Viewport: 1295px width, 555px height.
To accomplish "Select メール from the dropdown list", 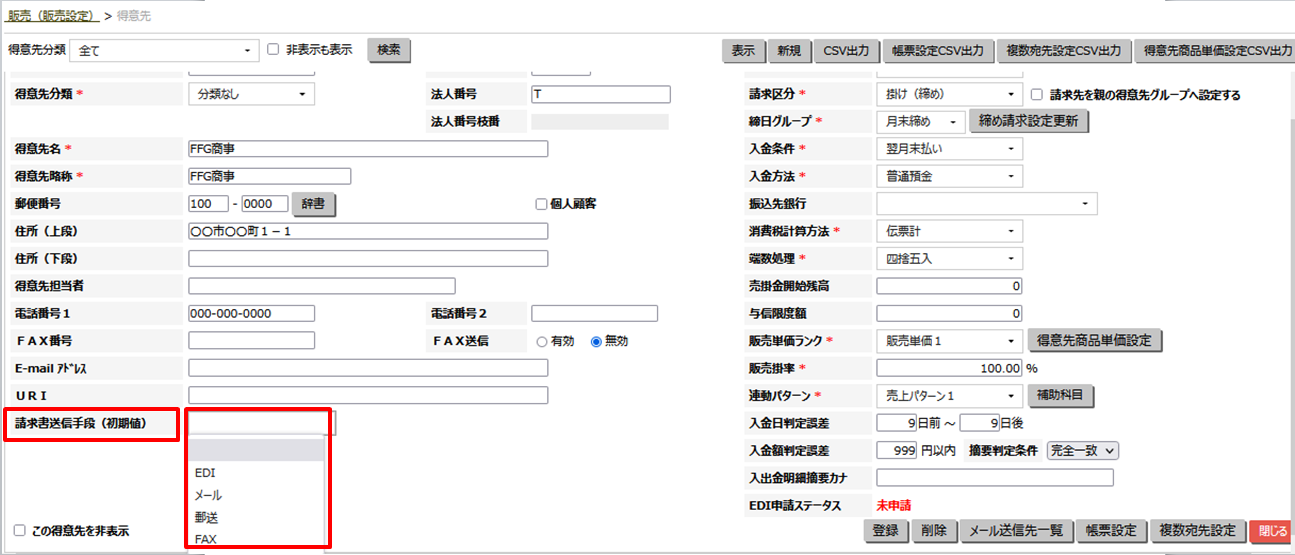I will pyautogui.click(x=209, y=495).
